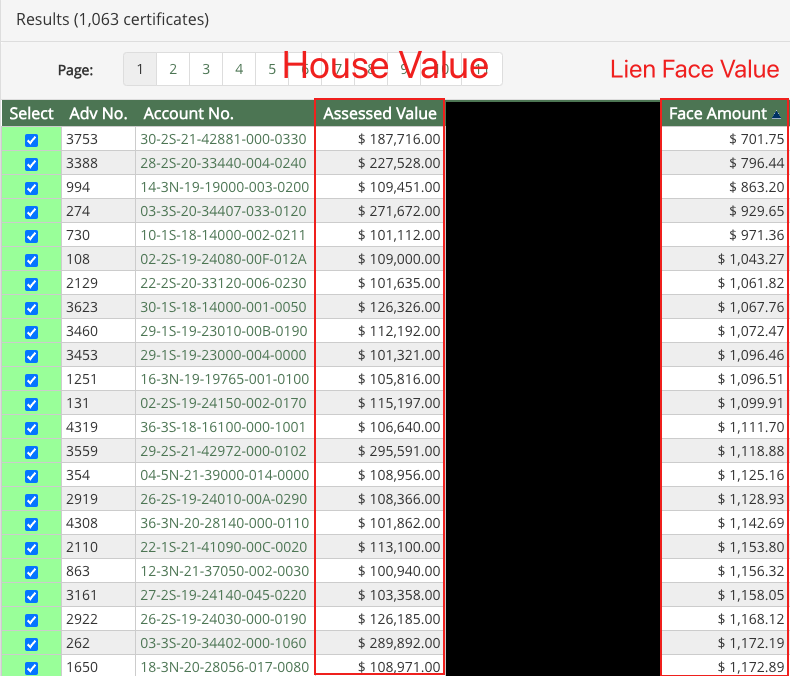Open account 29-1S-19-23000-004-0000
Image resolution: width=790 pixels, height=676 pixels.
pos(223,355)
